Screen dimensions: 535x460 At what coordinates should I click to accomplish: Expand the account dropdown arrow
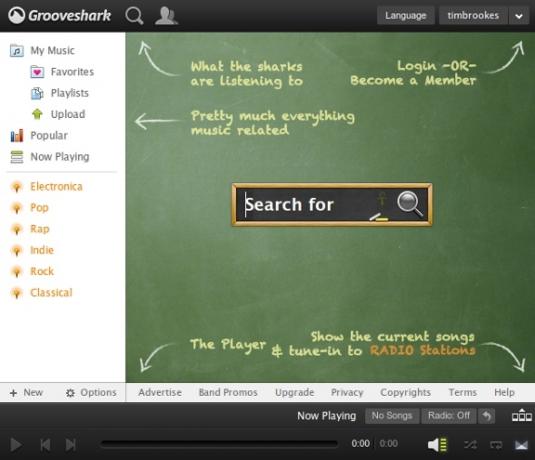[519, 16]
